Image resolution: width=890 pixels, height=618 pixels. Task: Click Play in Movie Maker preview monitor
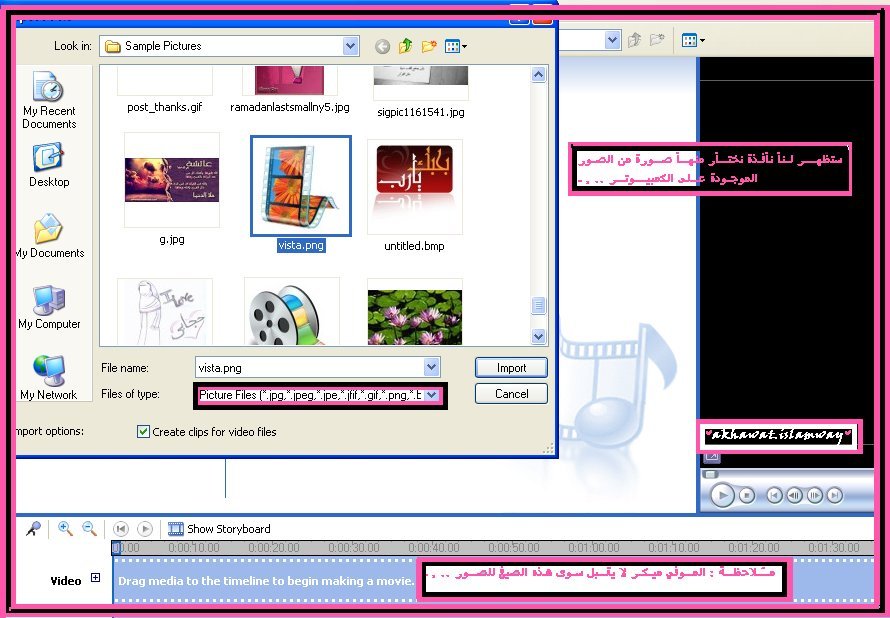click(722, 495)
